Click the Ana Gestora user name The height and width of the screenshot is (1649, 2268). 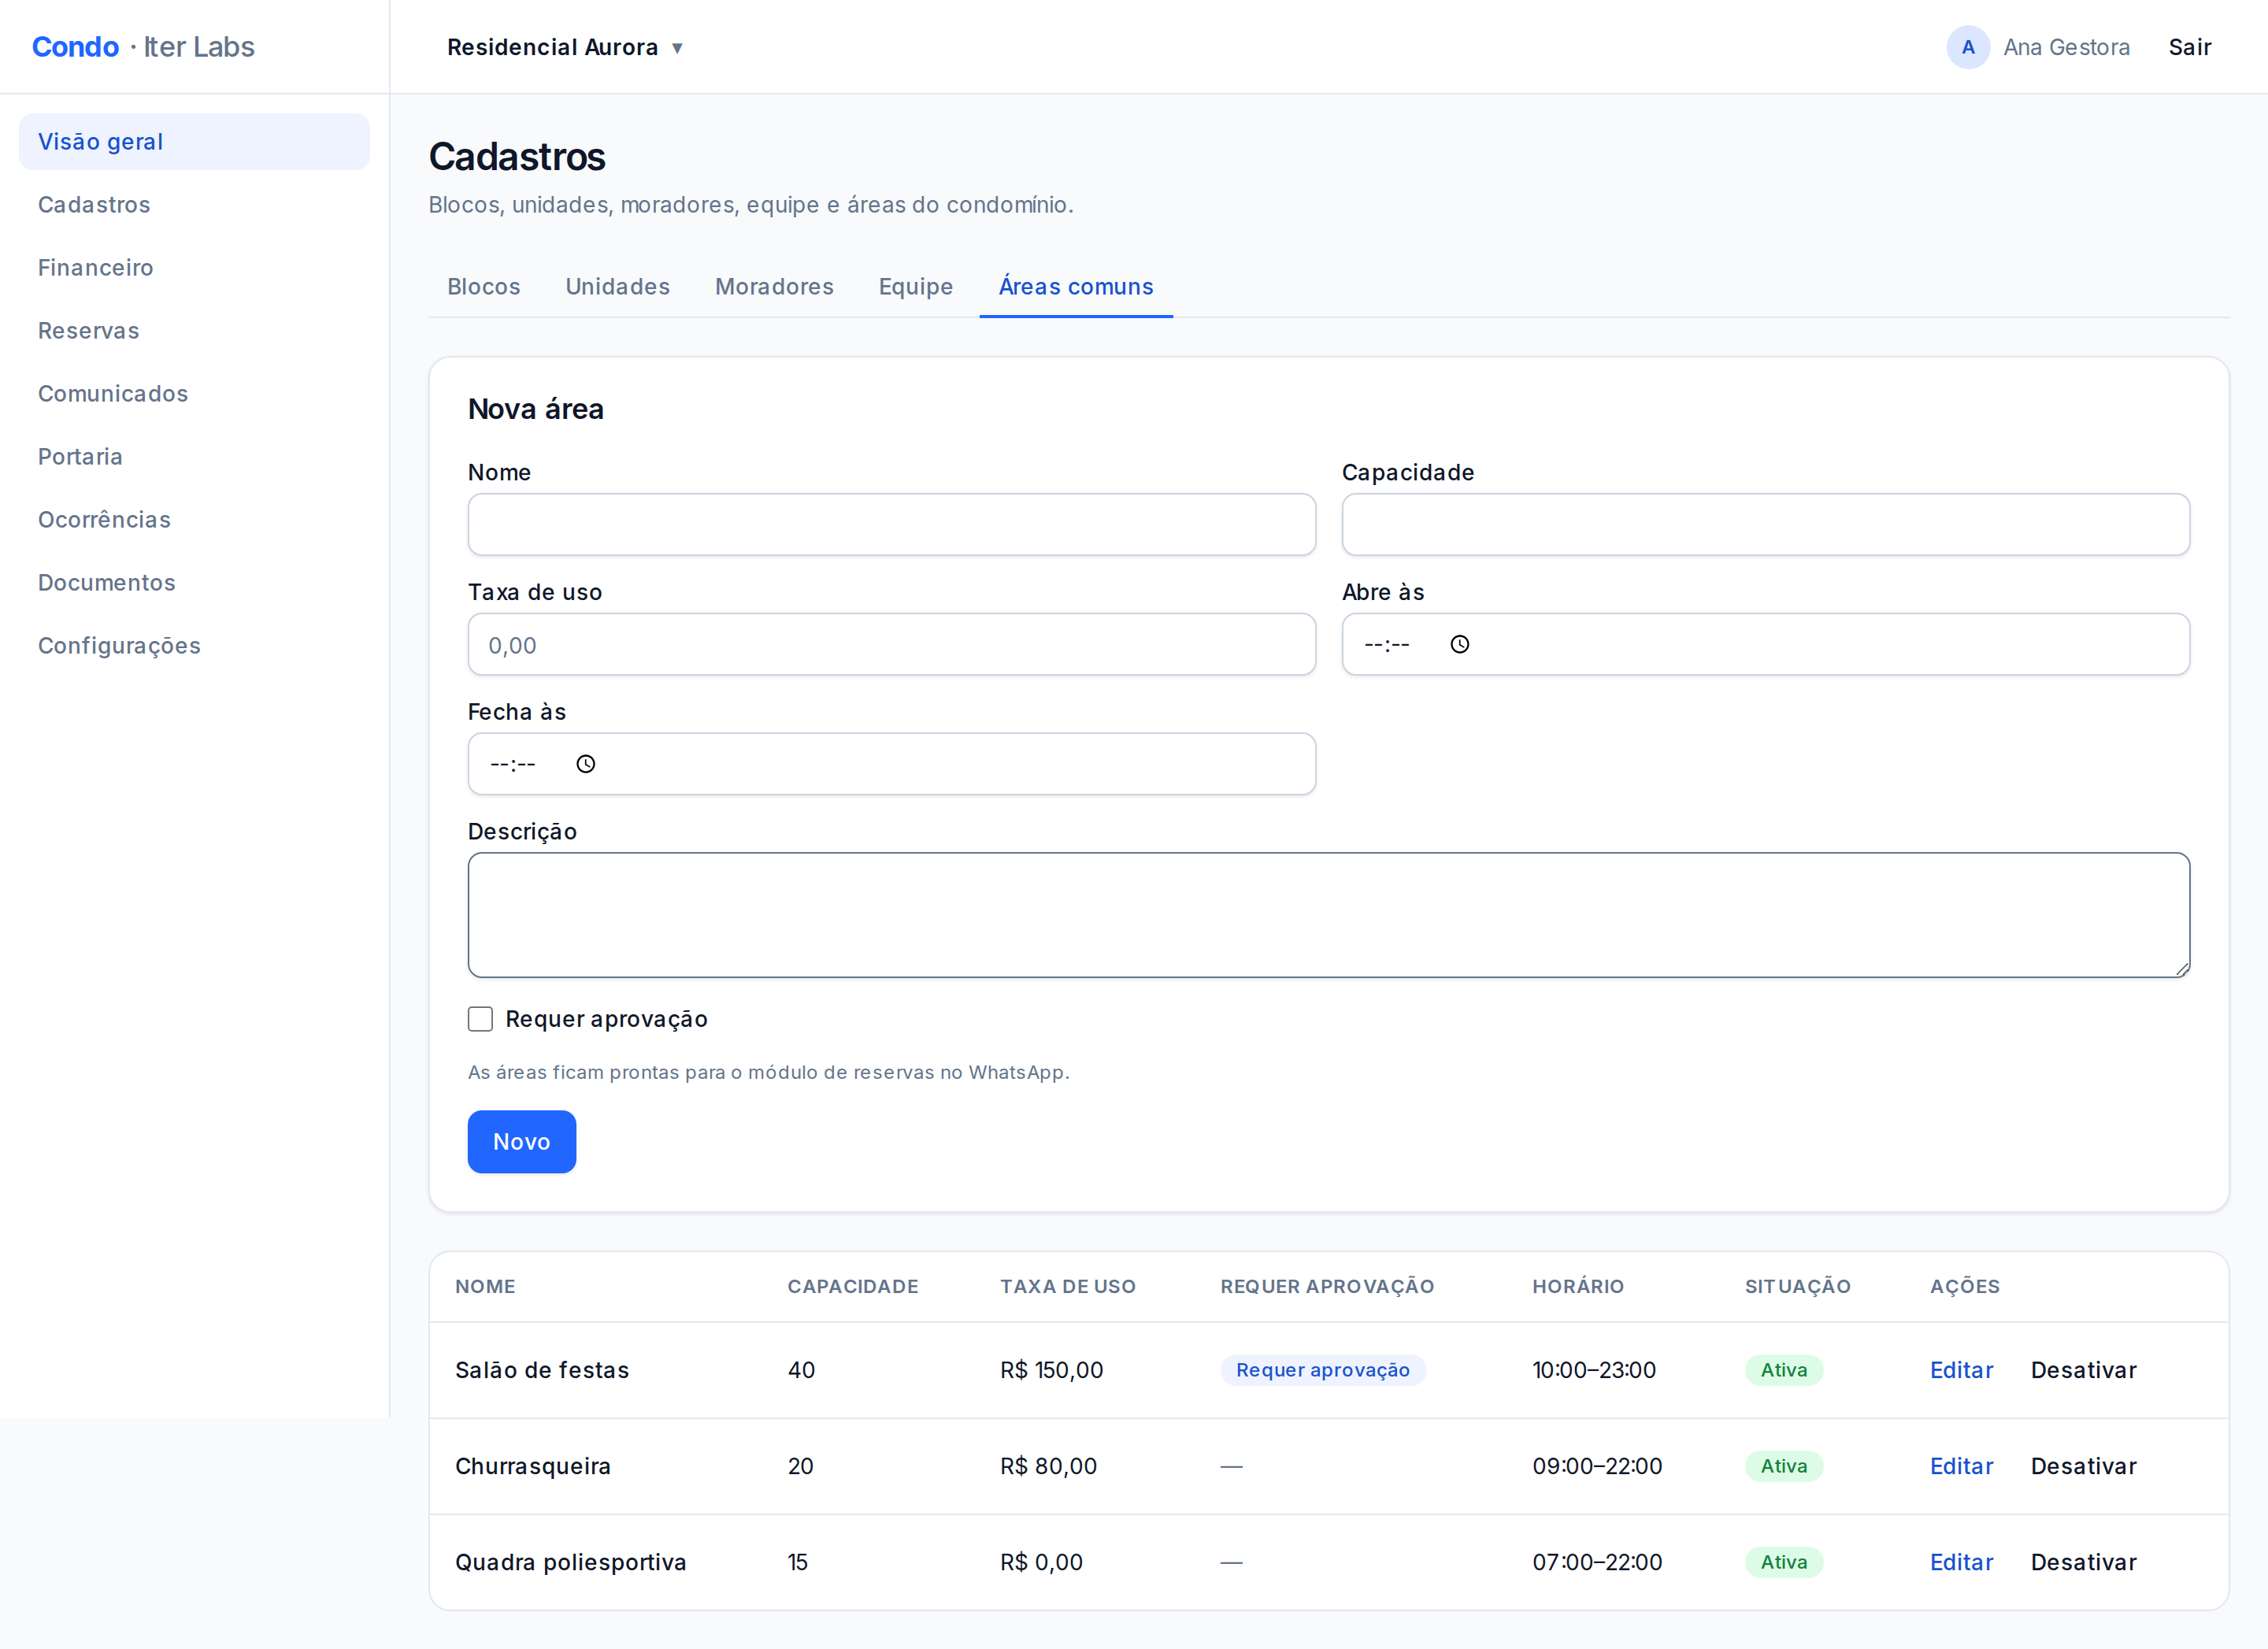coord(2066,47)
